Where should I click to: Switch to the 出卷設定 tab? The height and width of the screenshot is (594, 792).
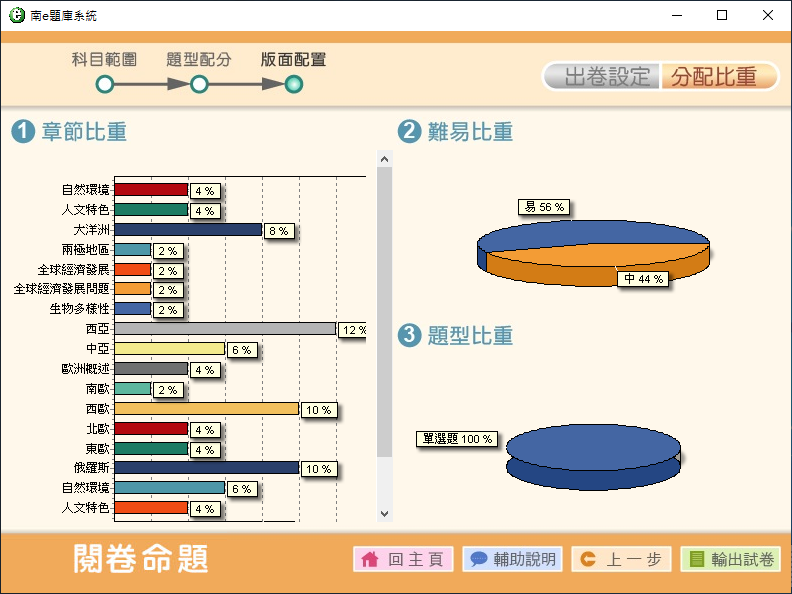tap(603, 77)
